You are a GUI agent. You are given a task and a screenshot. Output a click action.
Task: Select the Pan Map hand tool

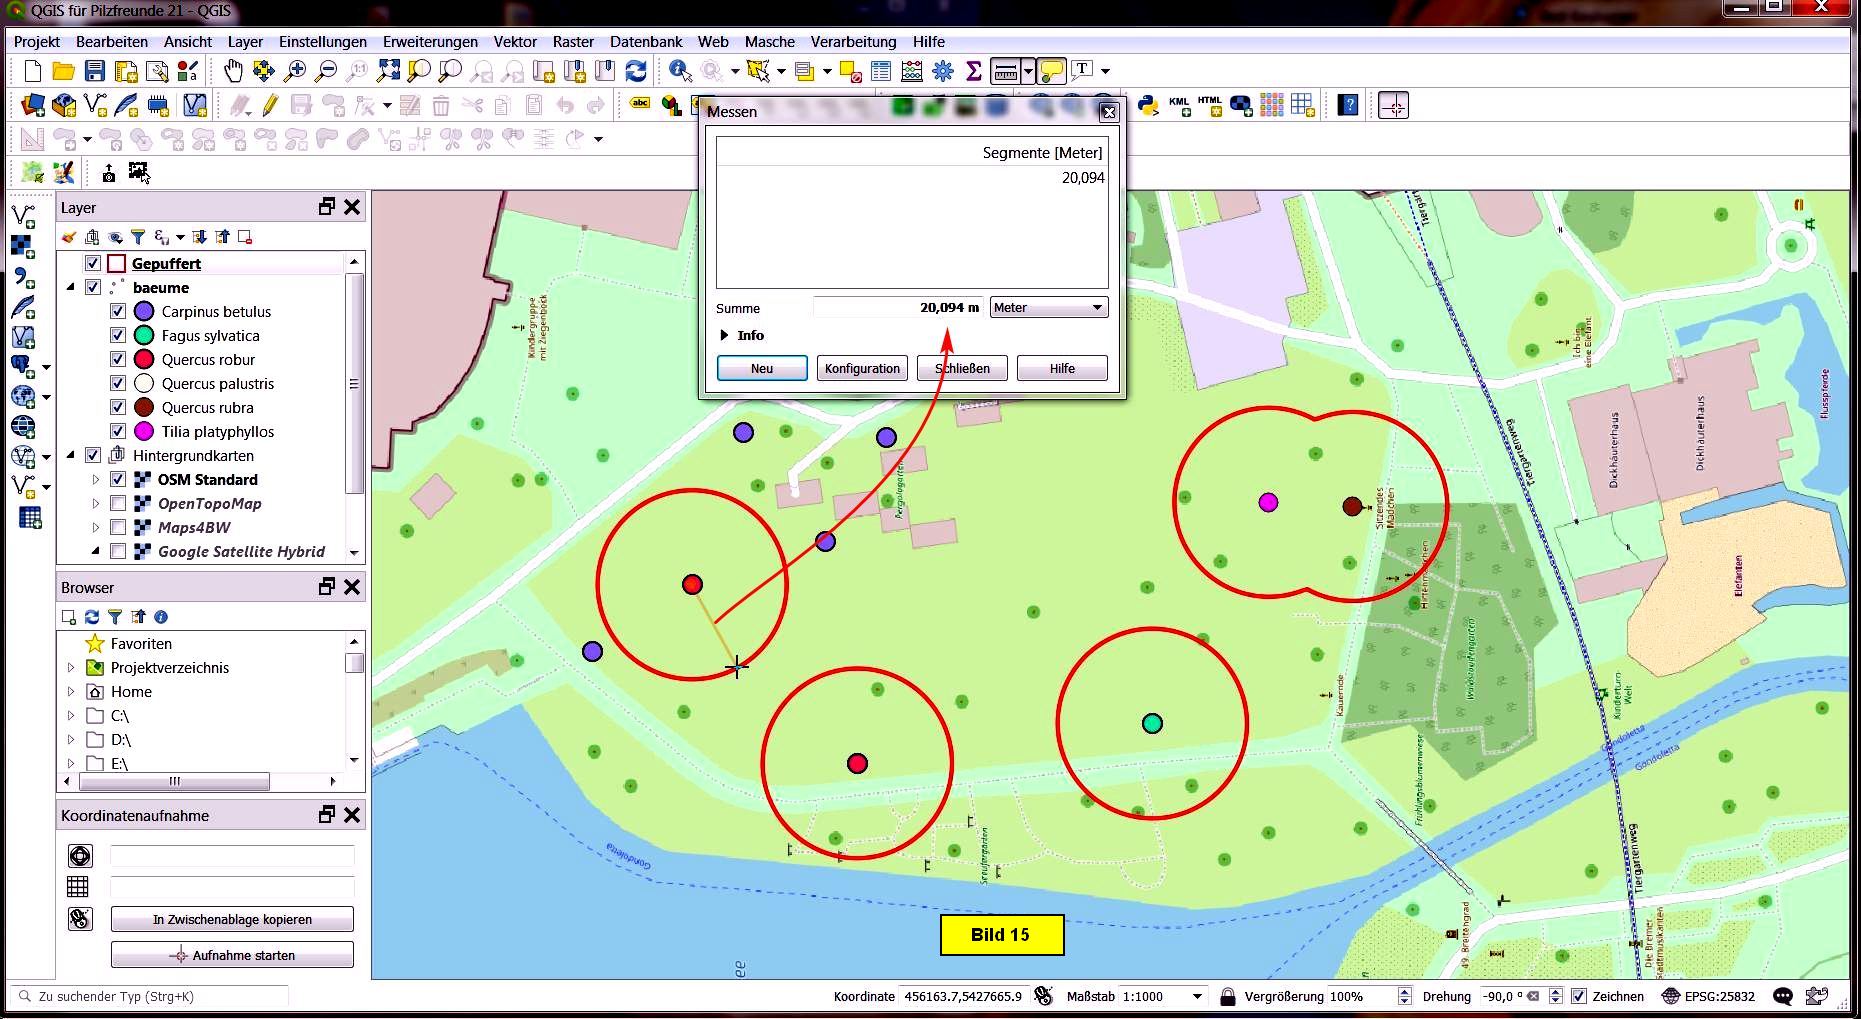[233, 71]
